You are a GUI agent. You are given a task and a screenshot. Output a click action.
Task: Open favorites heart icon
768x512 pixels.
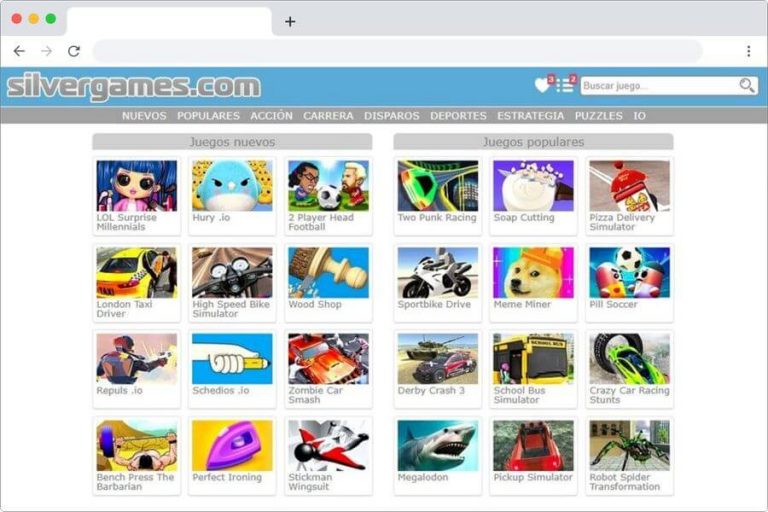(x=543, y=85)
